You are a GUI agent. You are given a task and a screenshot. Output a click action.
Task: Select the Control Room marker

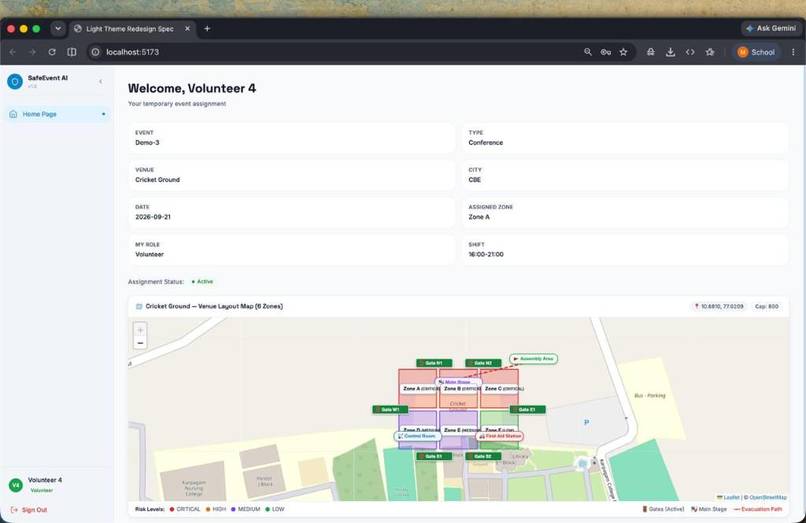418,436
